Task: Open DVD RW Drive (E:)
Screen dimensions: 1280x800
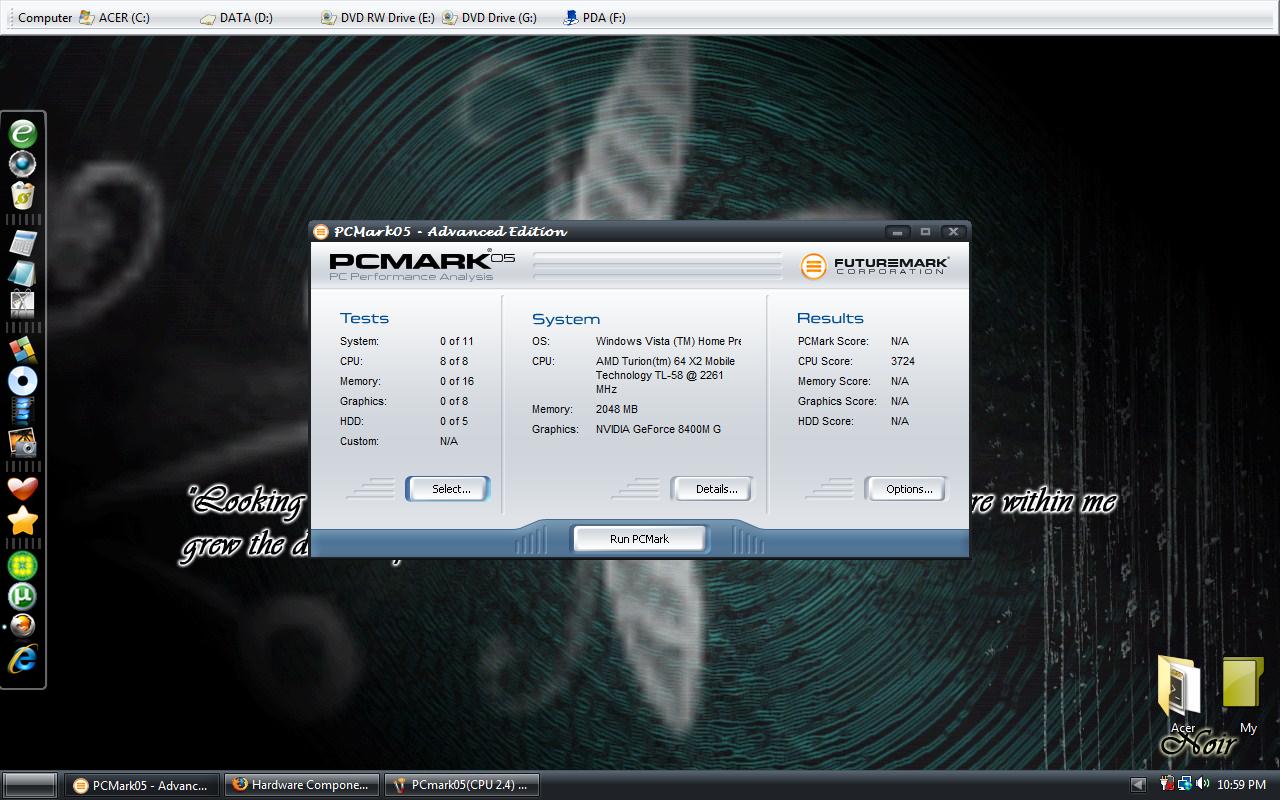Action: coord(378,17)
